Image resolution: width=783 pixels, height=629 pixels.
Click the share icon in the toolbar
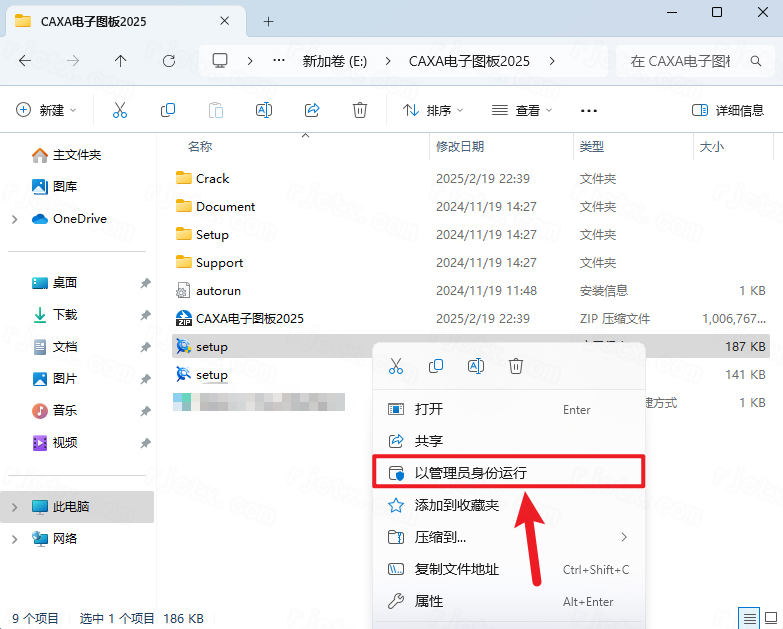pos(312,110)
